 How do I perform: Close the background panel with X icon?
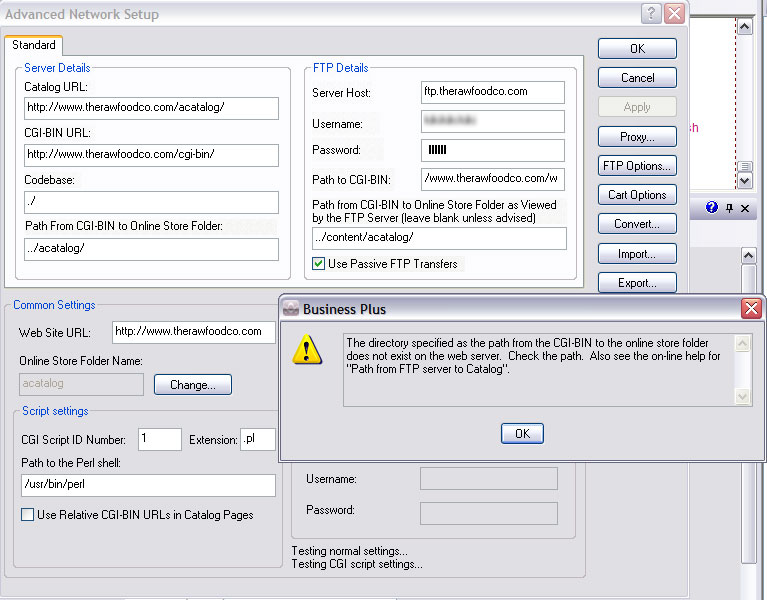pyautogui.click(x=746, y=208)
